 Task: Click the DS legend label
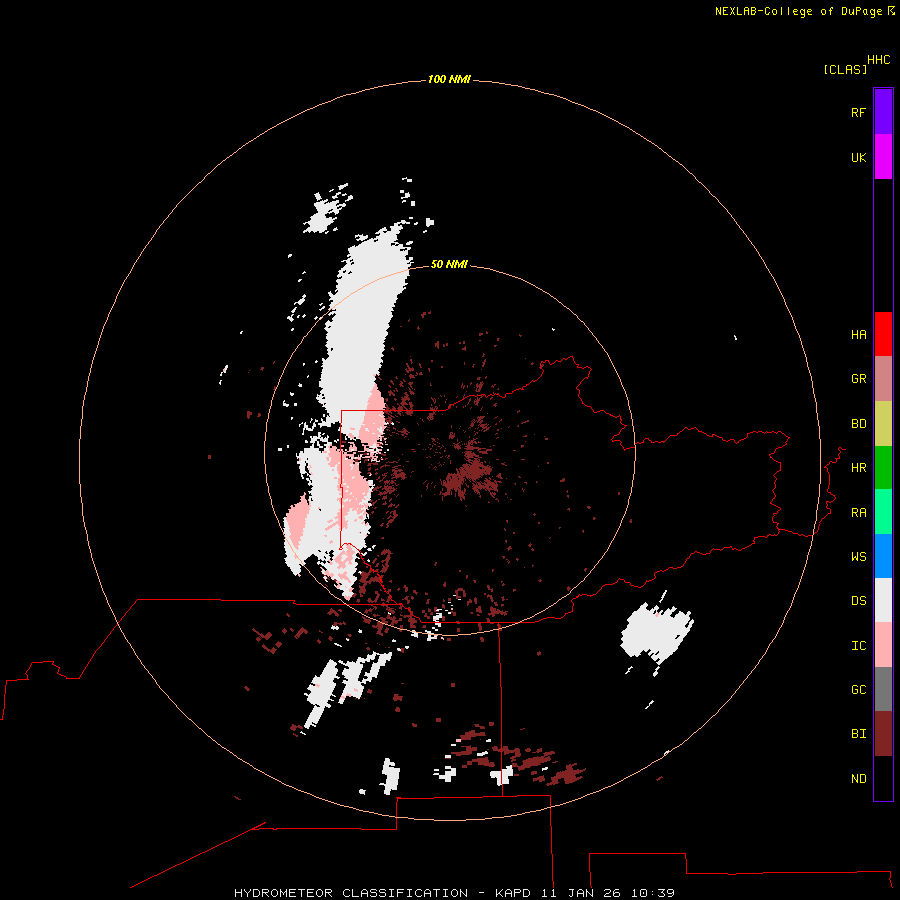[858, 601]
